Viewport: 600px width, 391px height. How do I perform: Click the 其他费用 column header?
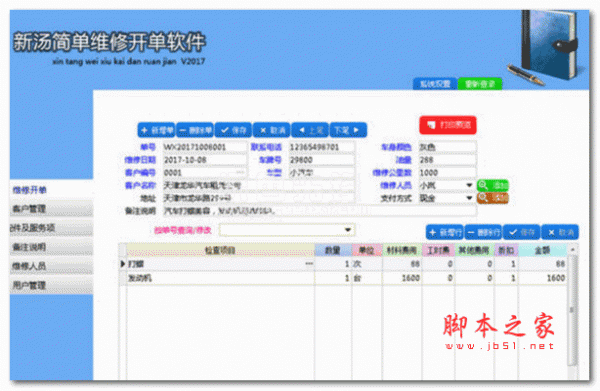coord(474,250)
